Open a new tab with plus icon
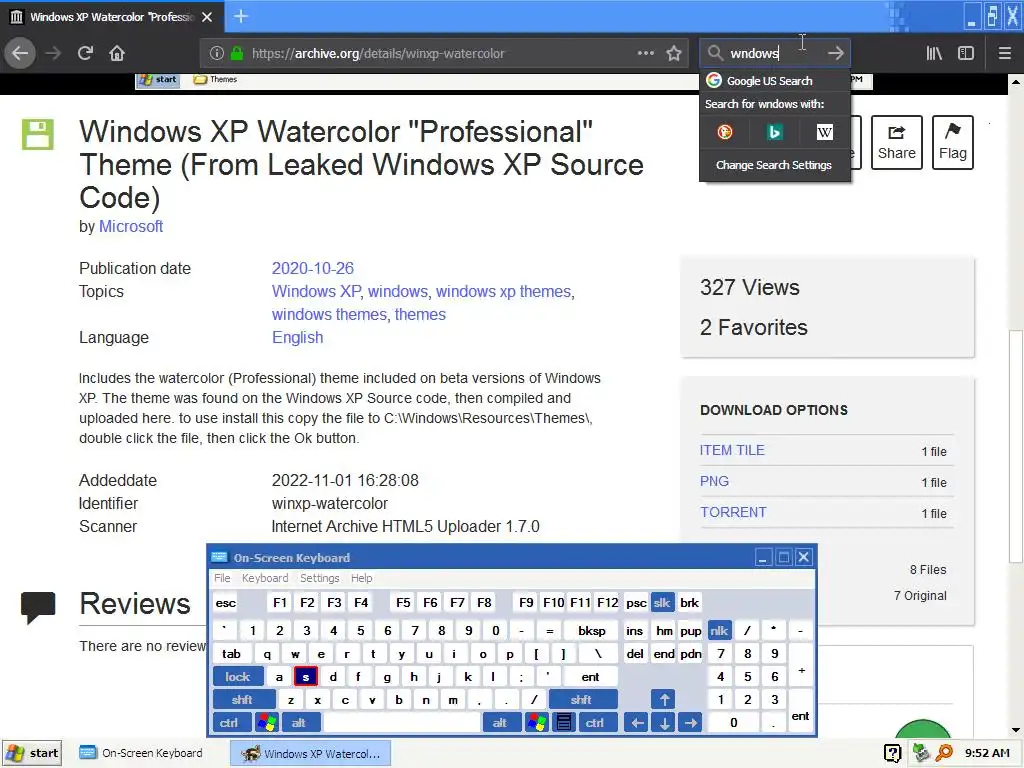 [x=240, y=16]
